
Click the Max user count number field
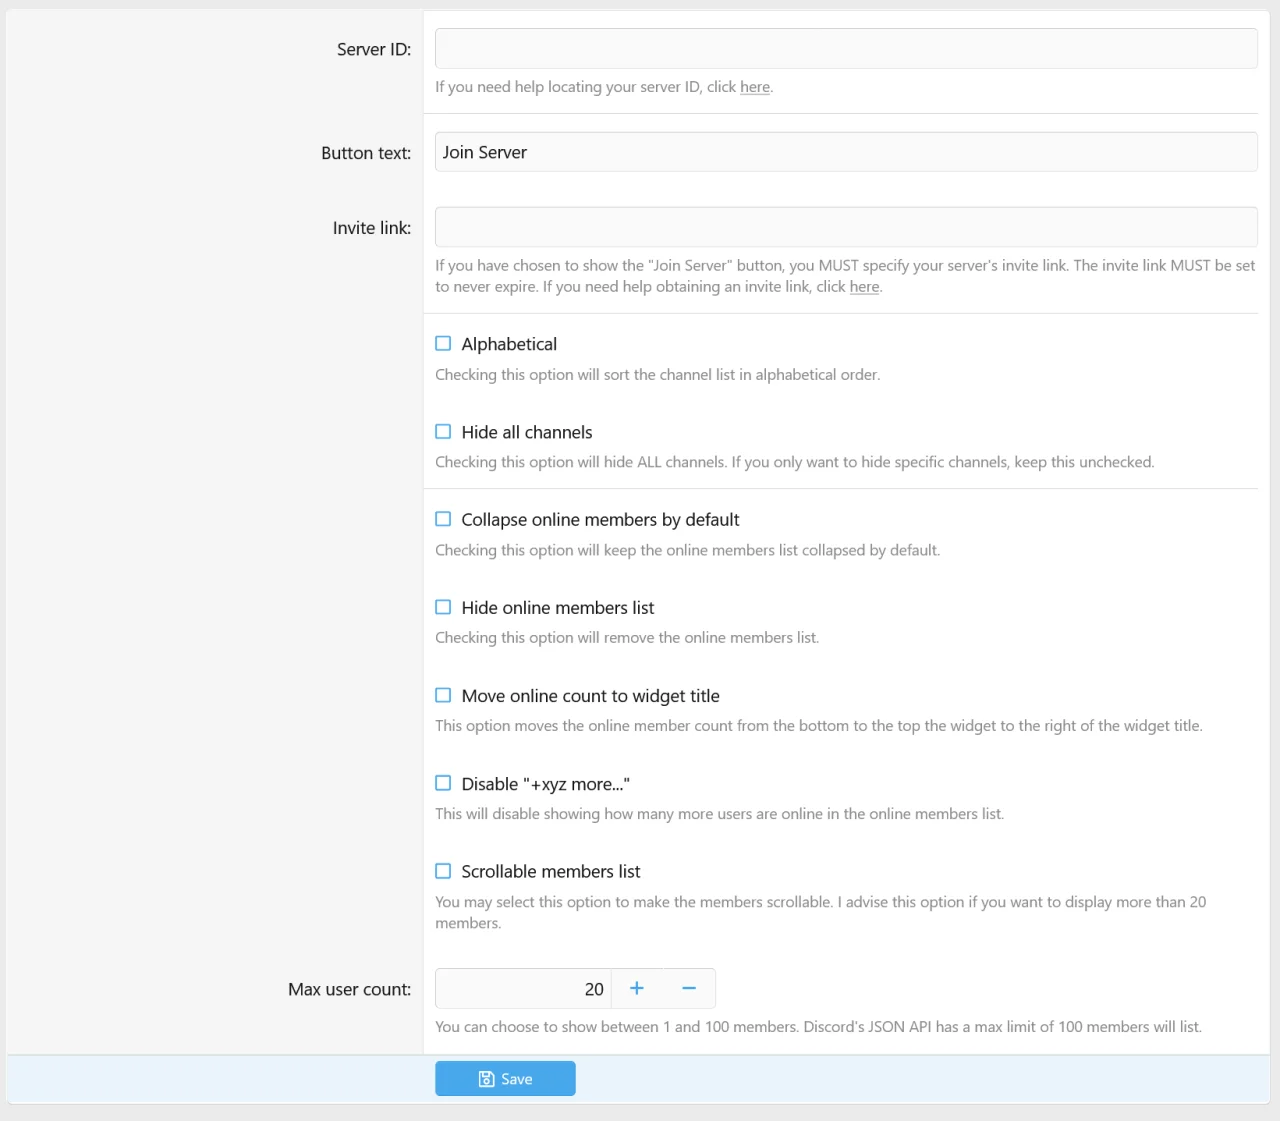click(x=523, y=988)
